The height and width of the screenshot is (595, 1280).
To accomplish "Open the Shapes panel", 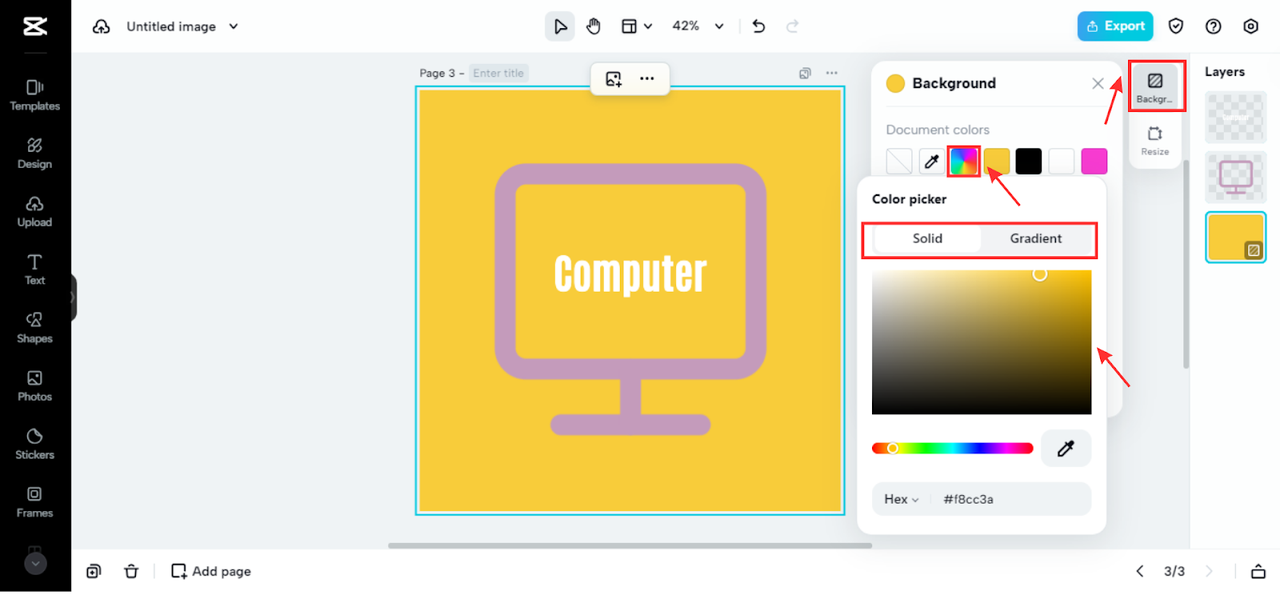I will [x=35, y=327].
